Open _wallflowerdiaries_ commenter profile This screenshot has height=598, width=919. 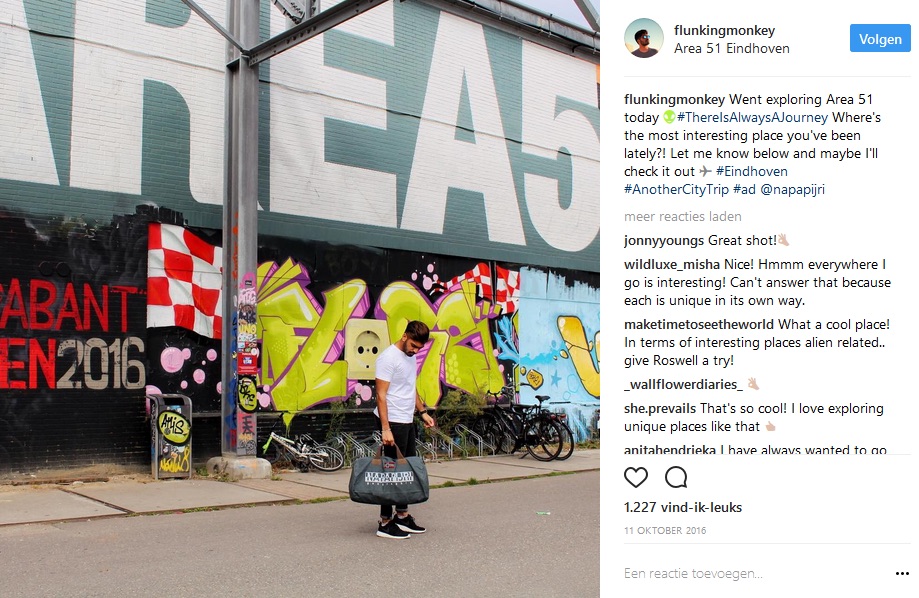point(683,385)
